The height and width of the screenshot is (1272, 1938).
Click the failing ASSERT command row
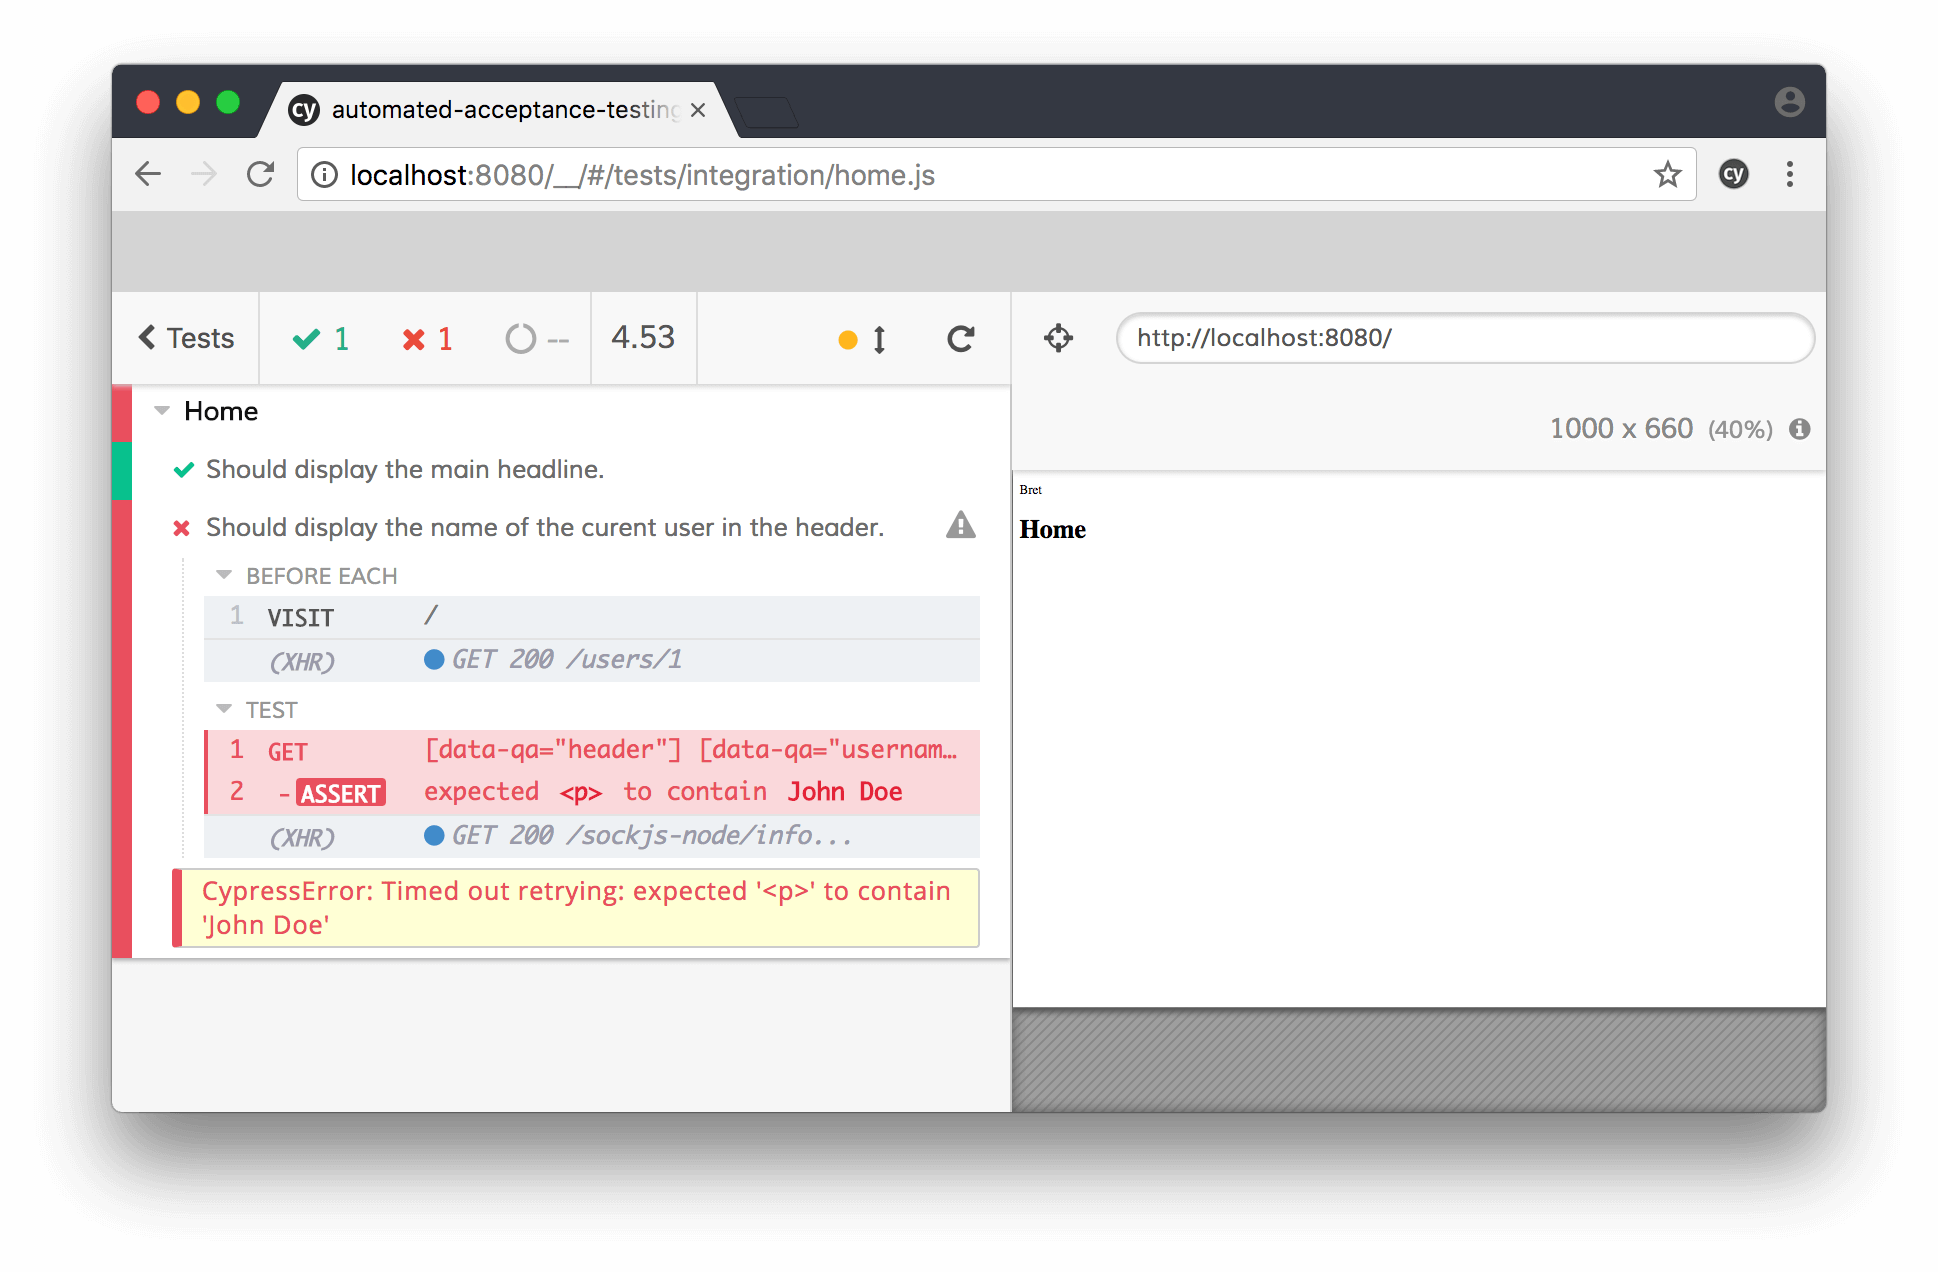[x=590, y=792]
